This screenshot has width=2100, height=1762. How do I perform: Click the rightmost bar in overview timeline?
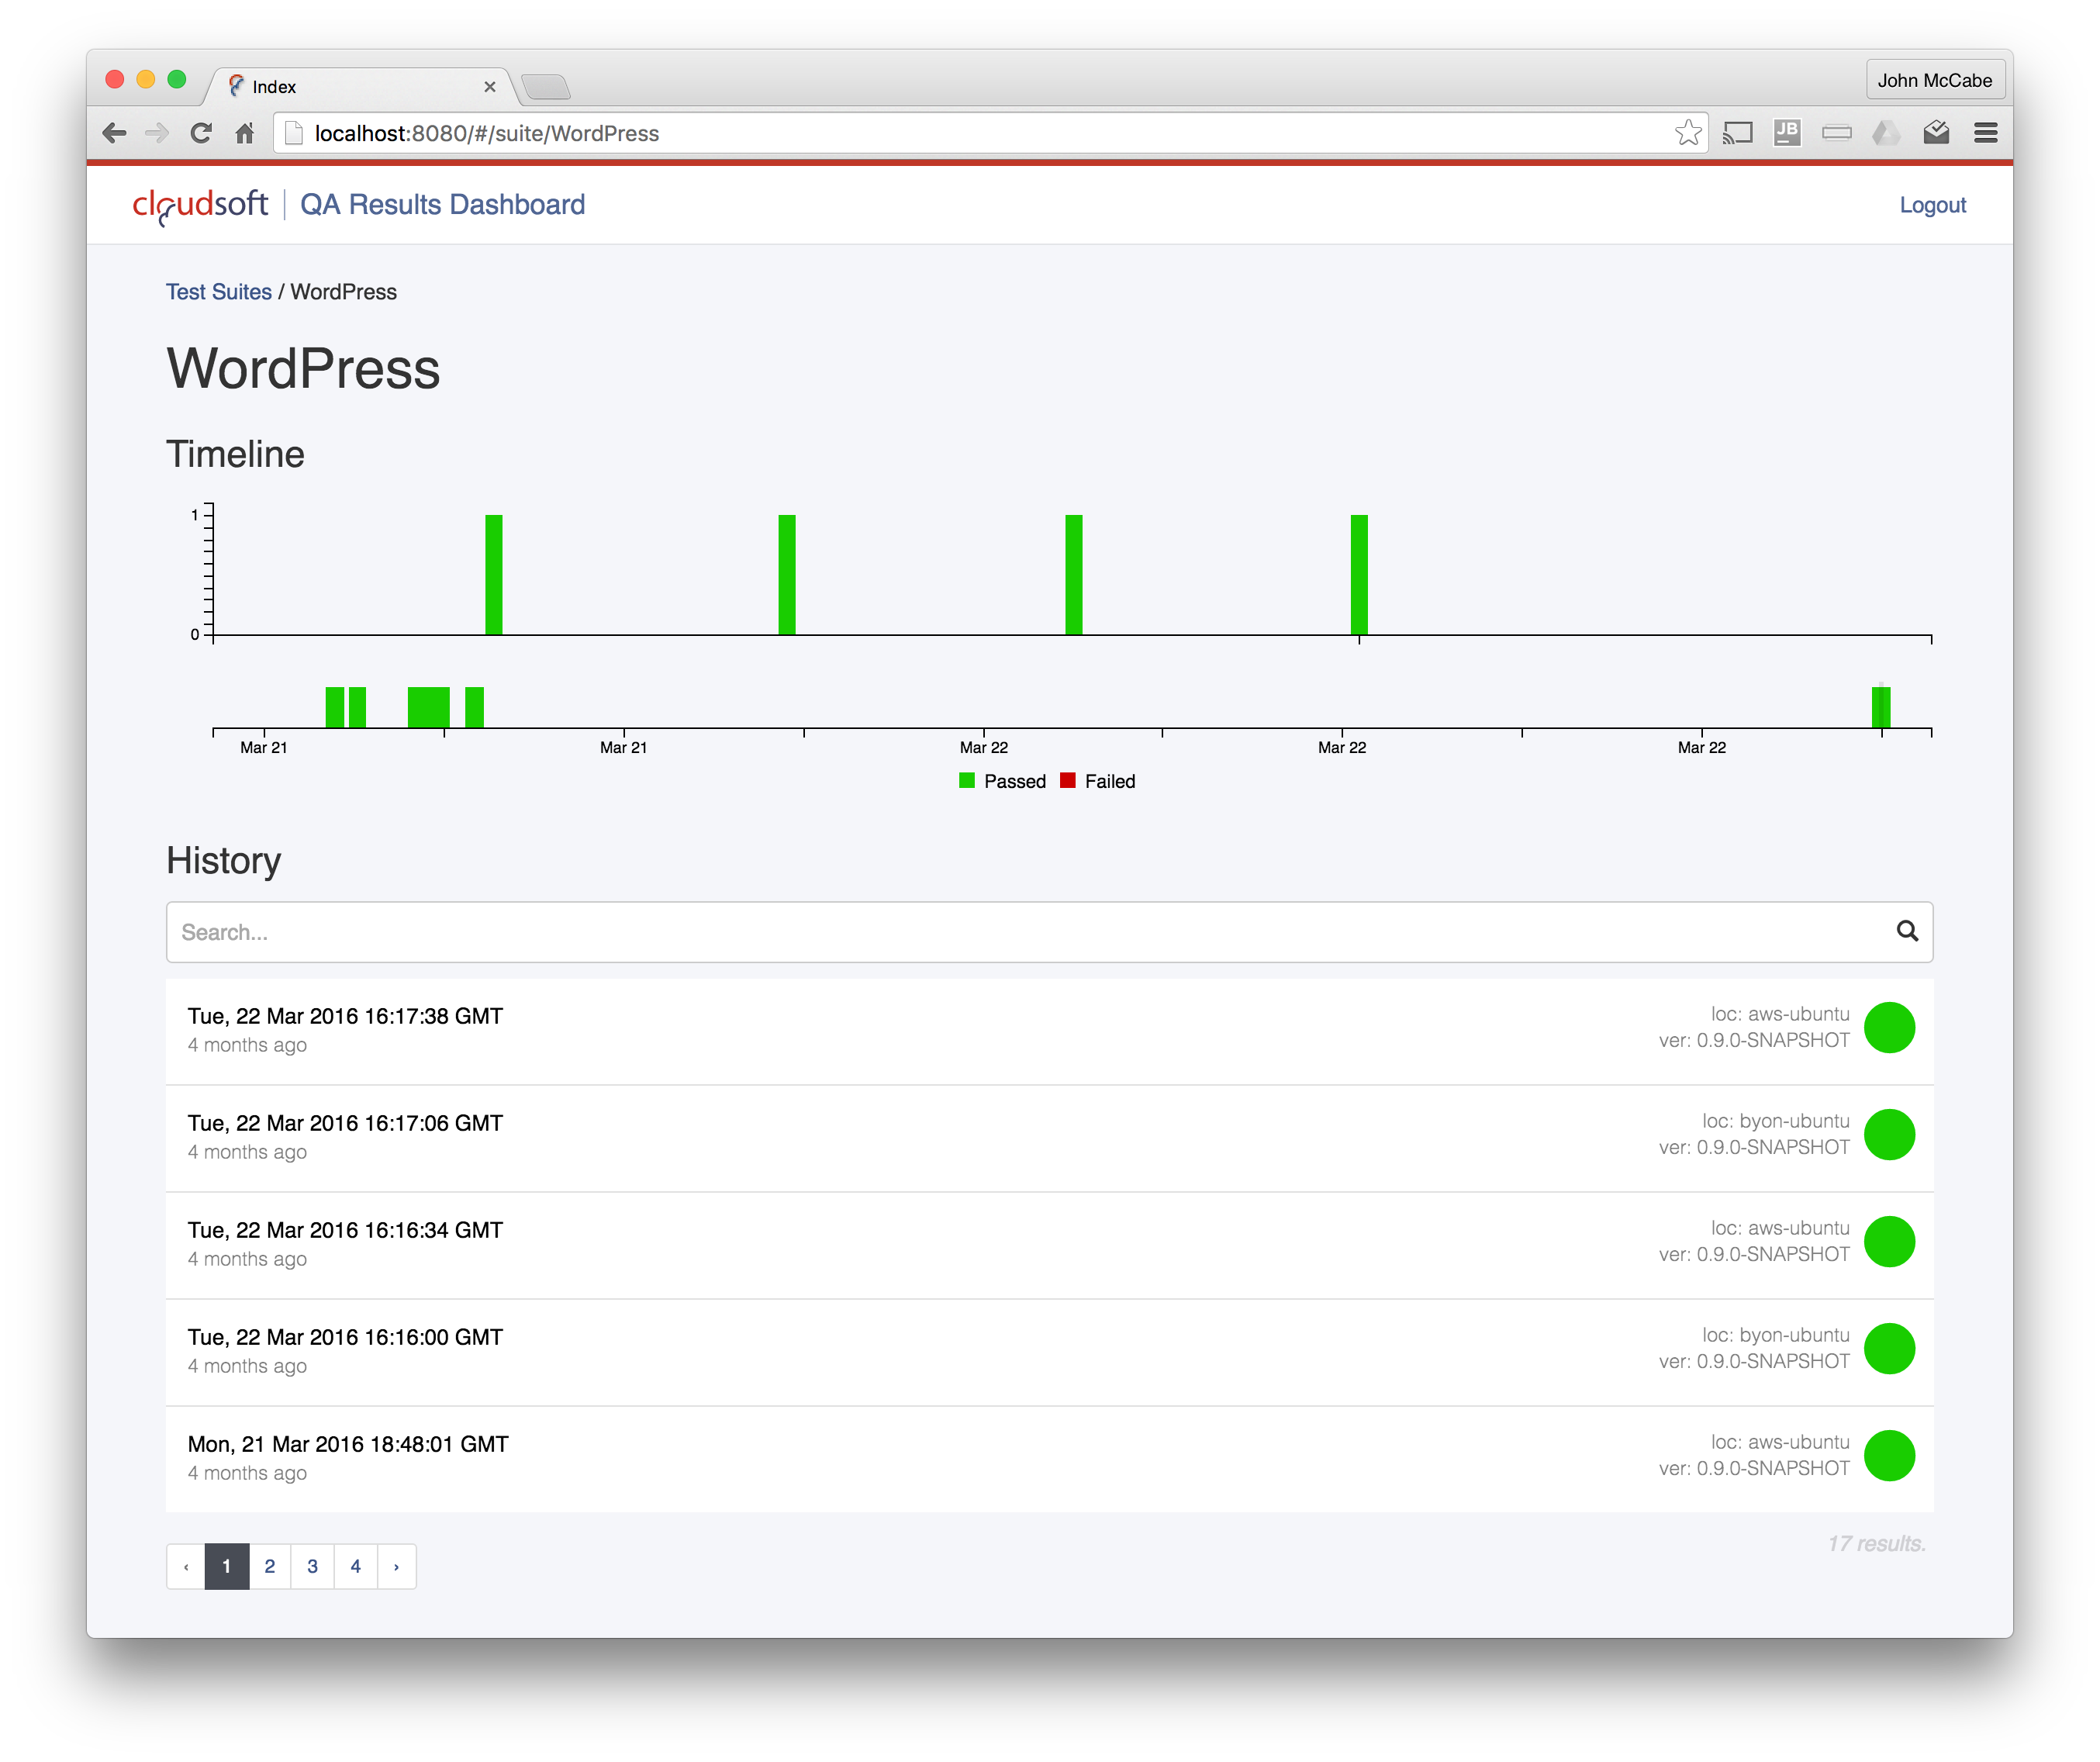(1881, 707)
